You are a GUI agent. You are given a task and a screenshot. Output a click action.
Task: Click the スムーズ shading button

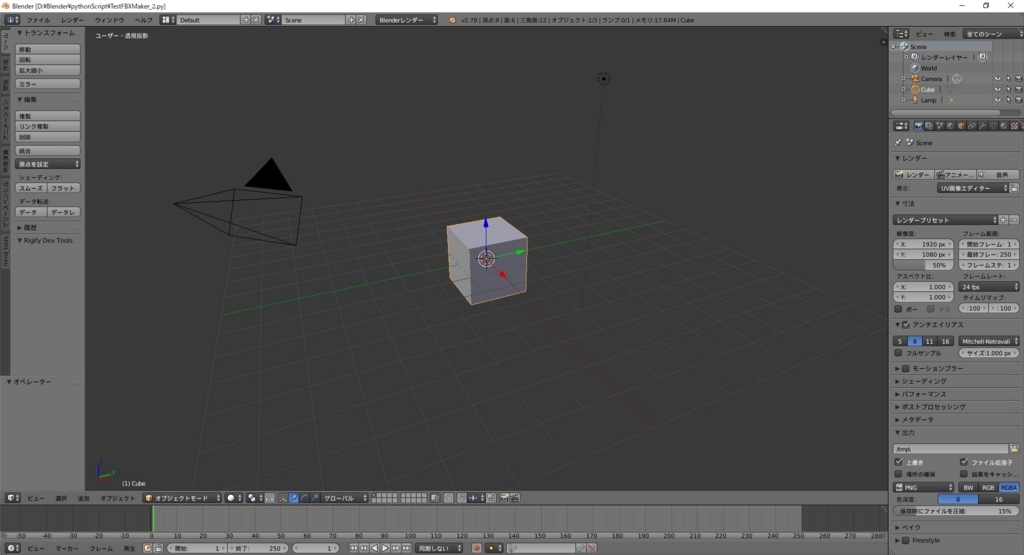click(31, 188)
